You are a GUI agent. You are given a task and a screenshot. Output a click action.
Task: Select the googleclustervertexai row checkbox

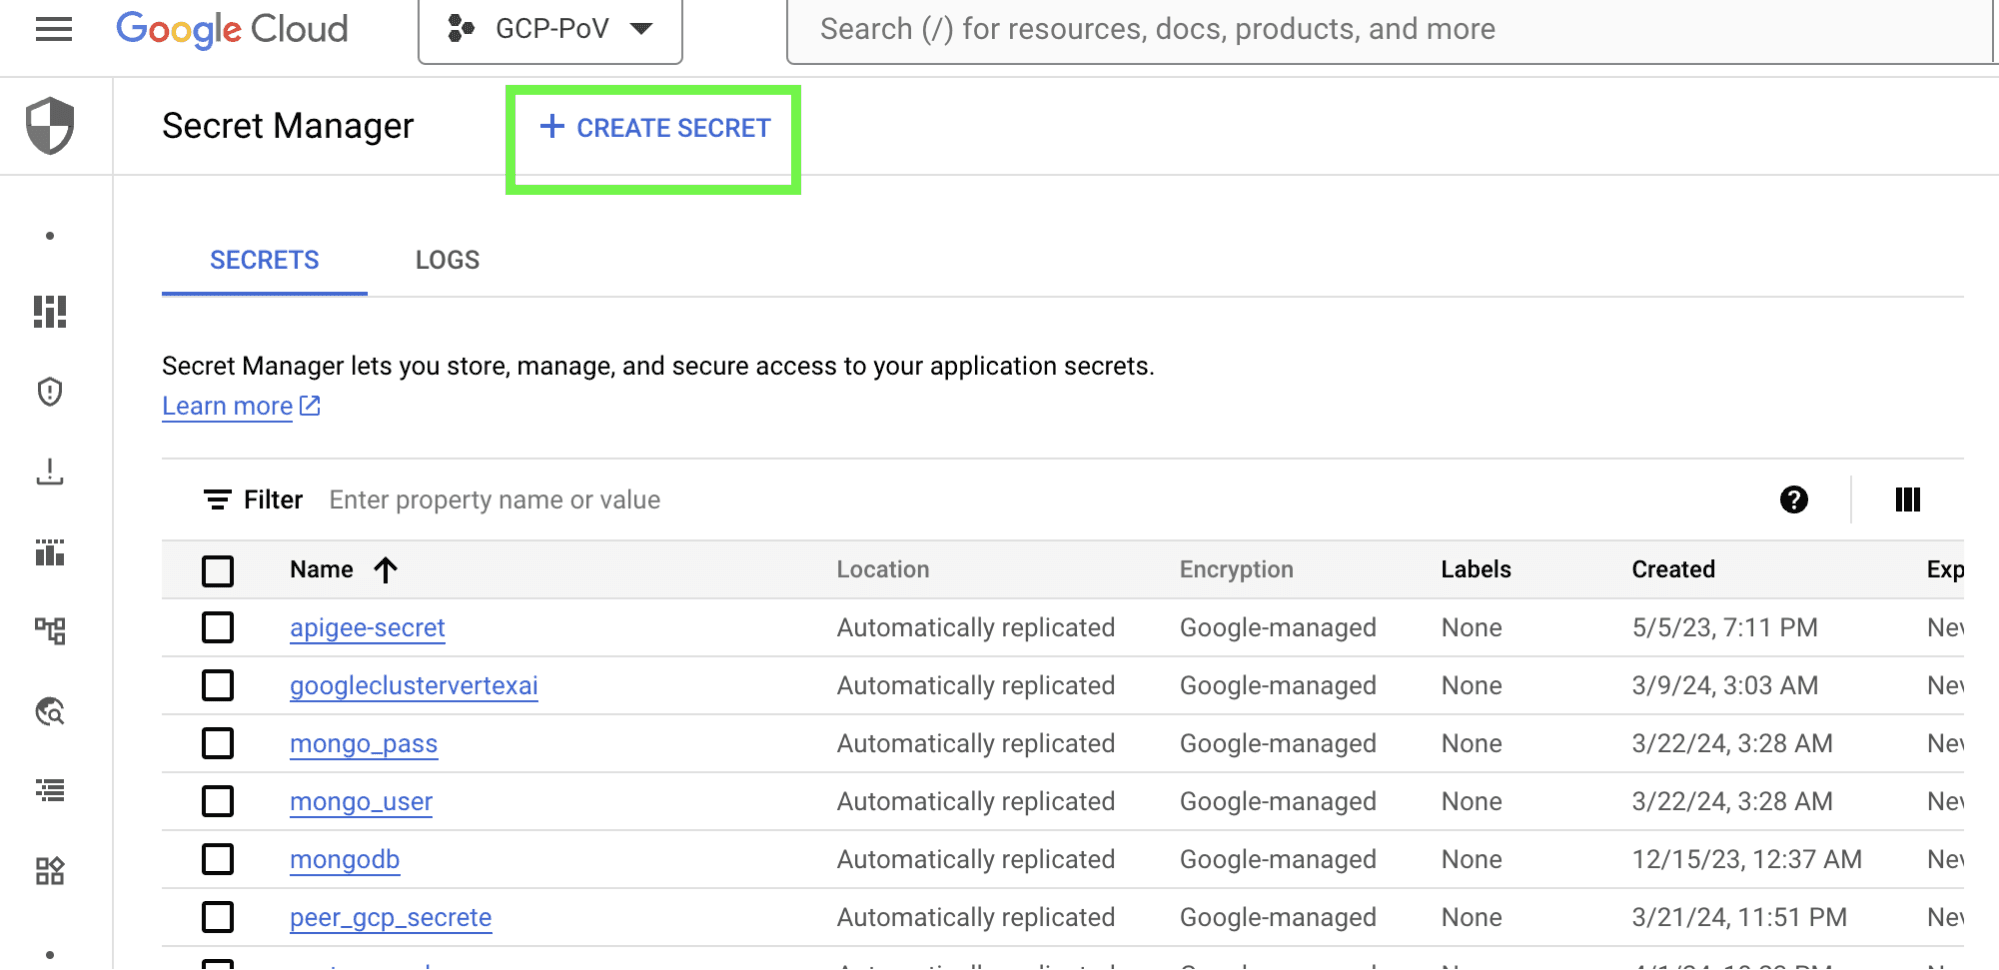tap(218, 686)
